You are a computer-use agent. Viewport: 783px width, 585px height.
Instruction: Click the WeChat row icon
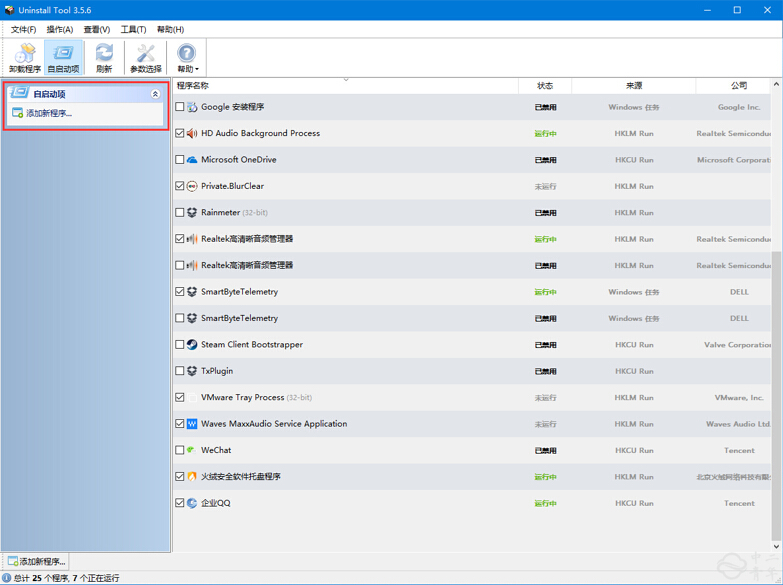tap(192, 450)
